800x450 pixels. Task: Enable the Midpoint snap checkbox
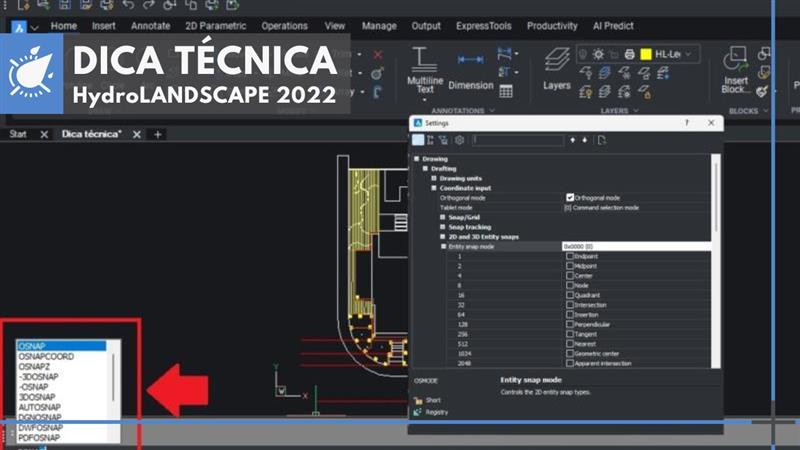[570, 266]
